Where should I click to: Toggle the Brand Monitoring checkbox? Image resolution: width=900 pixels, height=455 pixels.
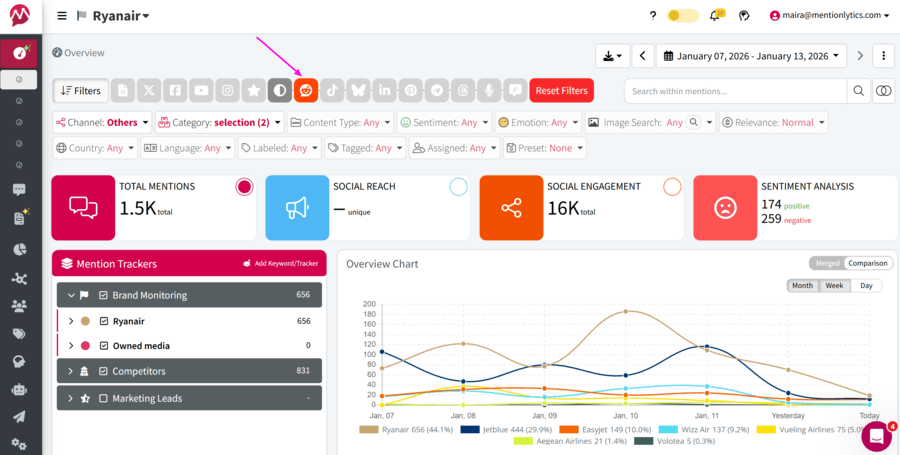pos(103,295)
